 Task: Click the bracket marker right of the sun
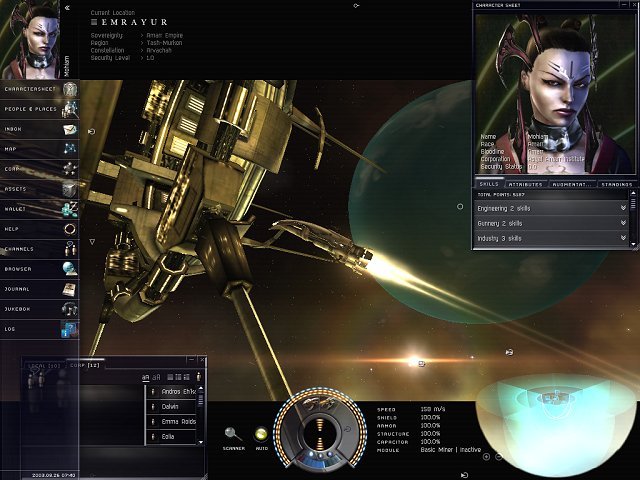click(x=509, y=352)
